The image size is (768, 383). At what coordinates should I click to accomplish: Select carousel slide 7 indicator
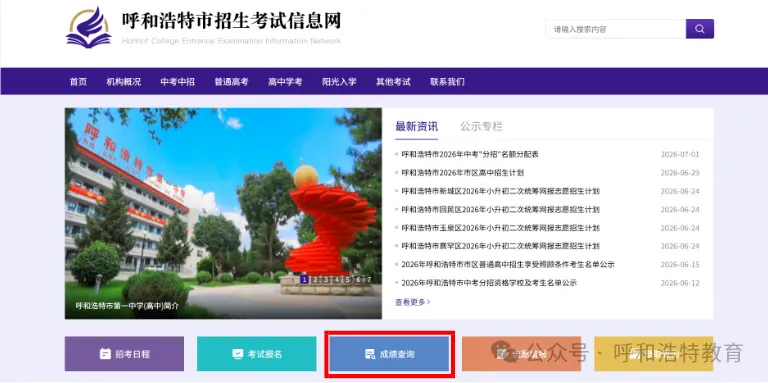[368, 280]
